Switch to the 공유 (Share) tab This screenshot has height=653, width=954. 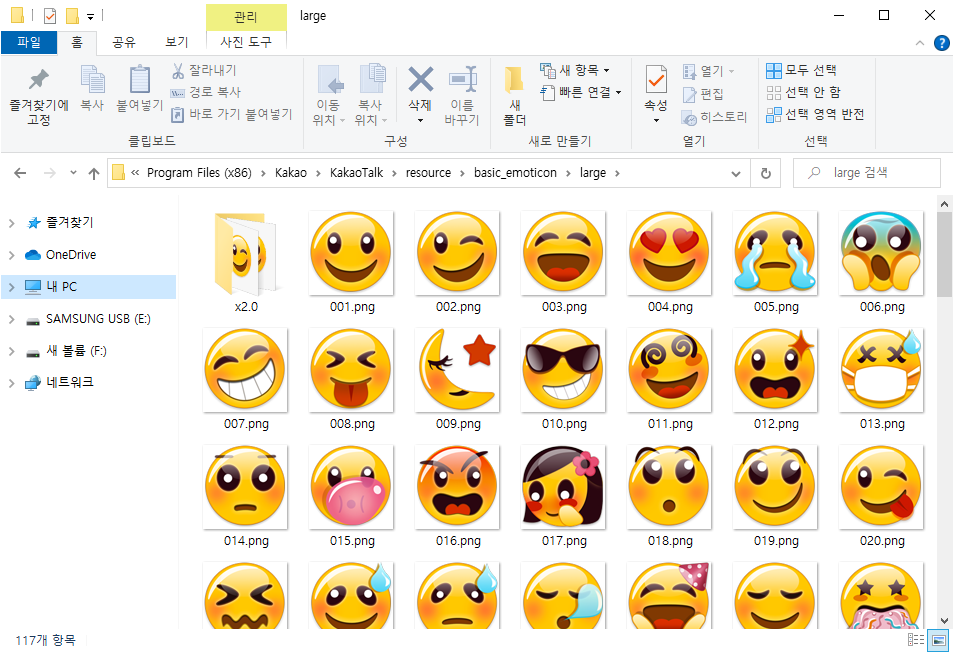click(x=124, y=42)
